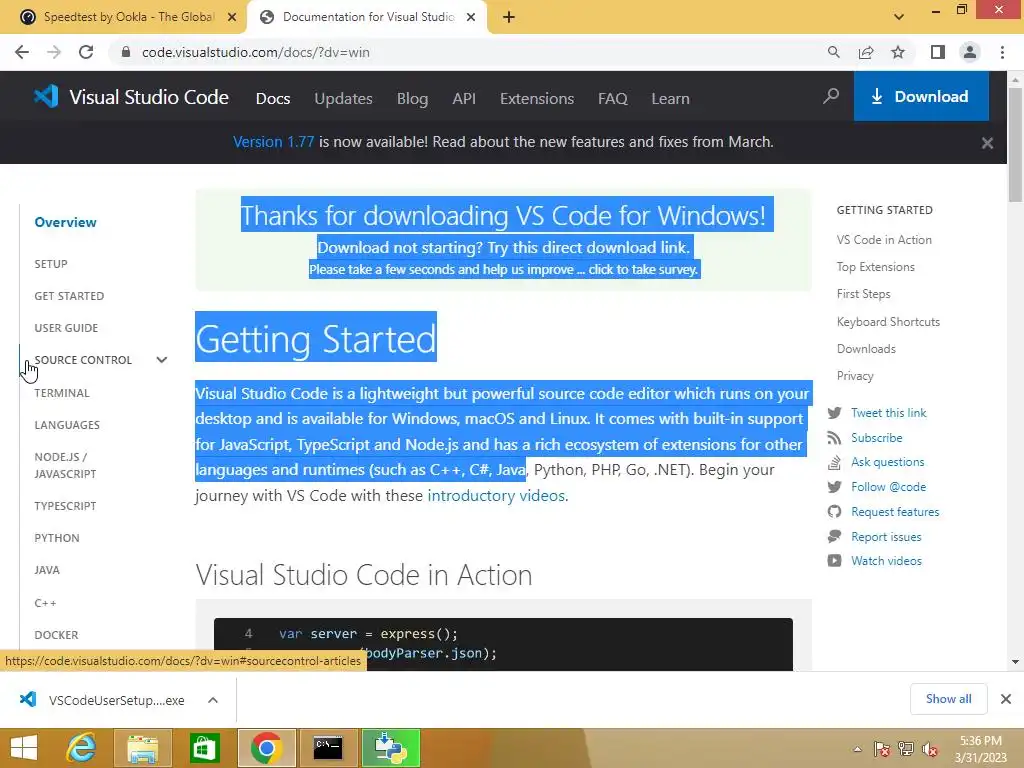Expand SETUP section in sidebar
This screenshot has width=1024, height=768.
[x=51, y=264]
